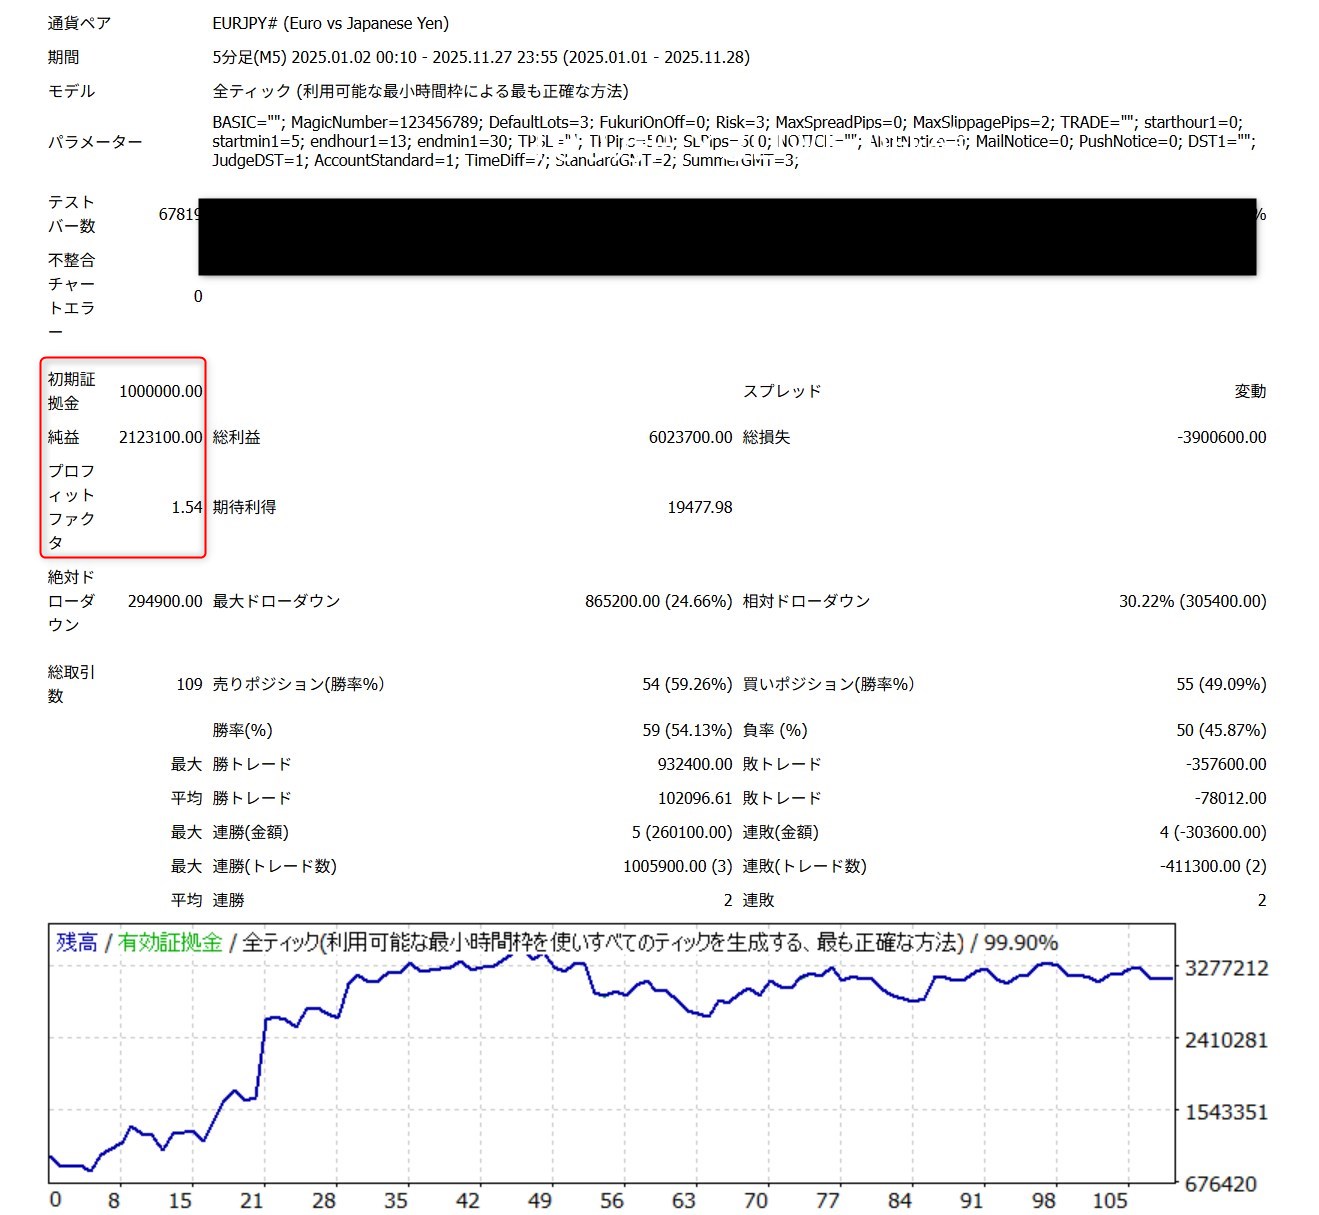Image resolution: width=1319 pixels, height=1215 pixels.
Task: Click the パラメーター row label
Action: (95, 142)
